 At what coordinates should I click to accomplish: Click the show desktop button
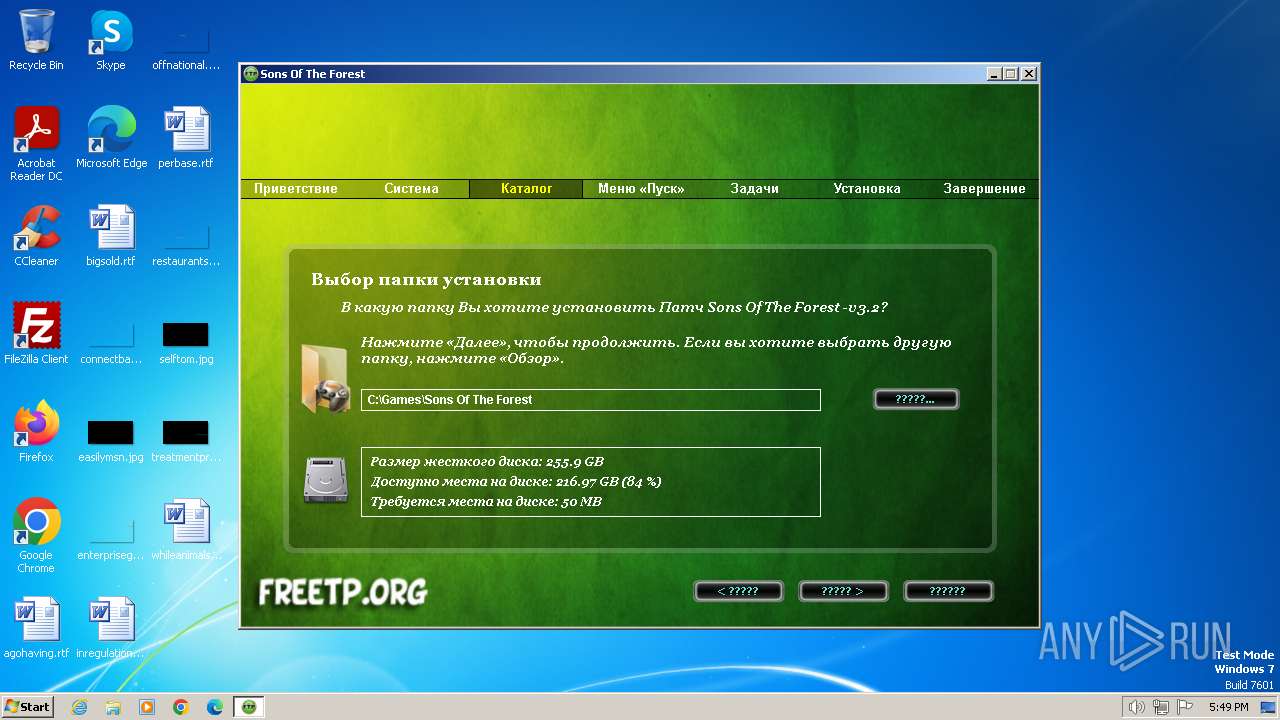(x=1269, y=707)
